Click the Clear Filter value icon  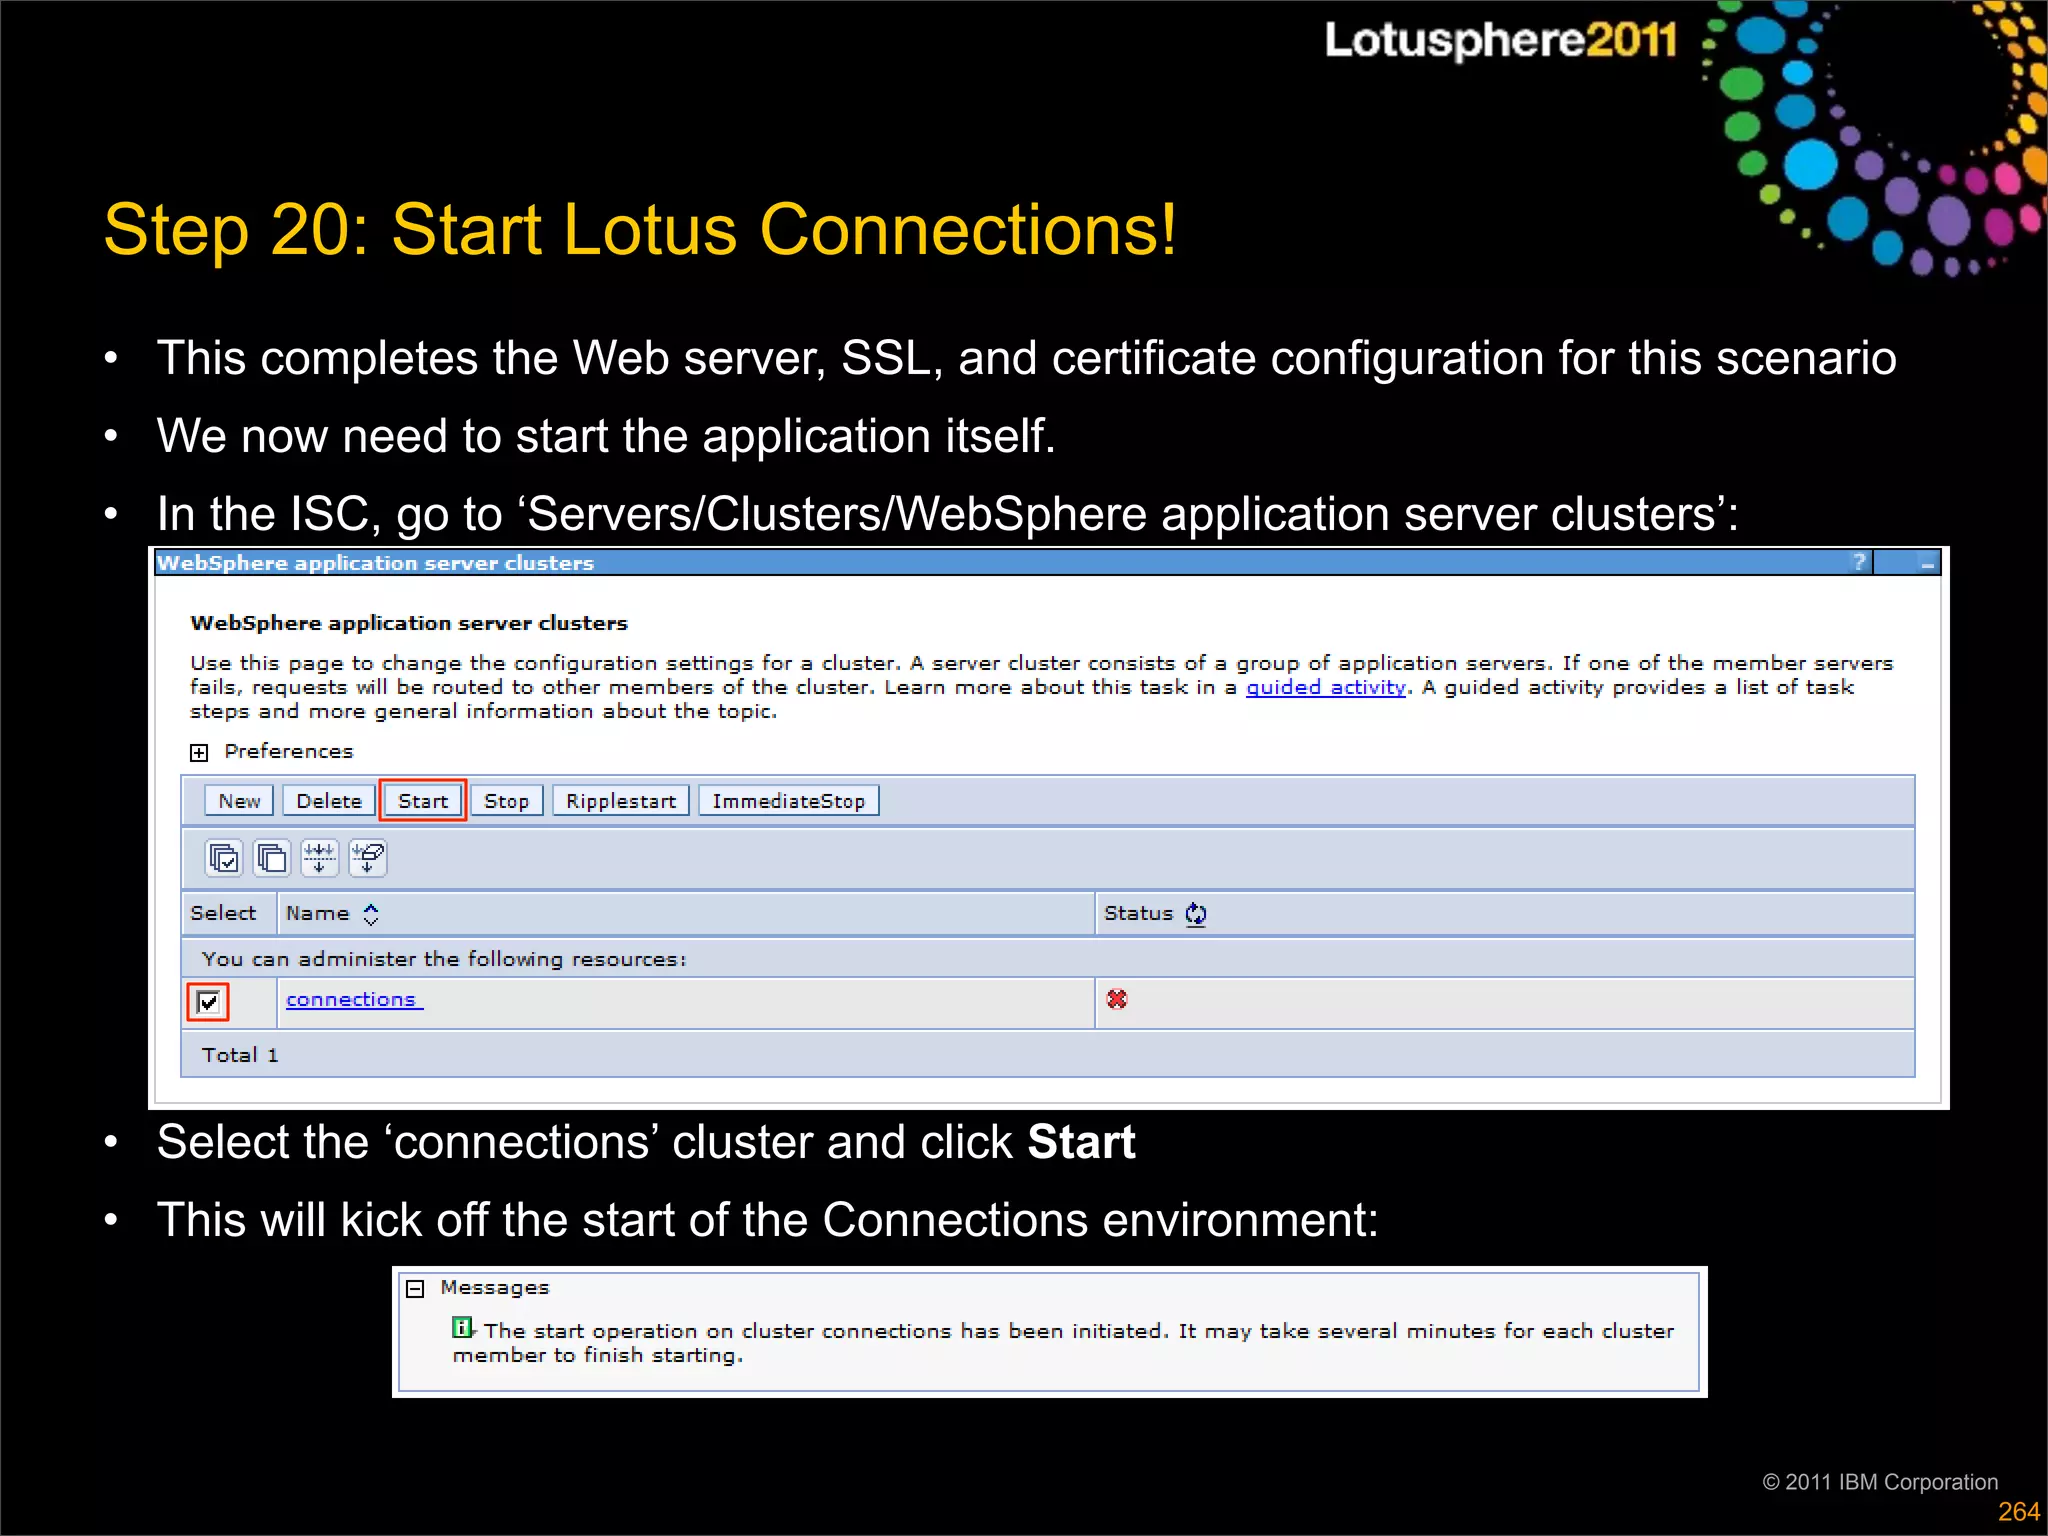coord(367,858)
